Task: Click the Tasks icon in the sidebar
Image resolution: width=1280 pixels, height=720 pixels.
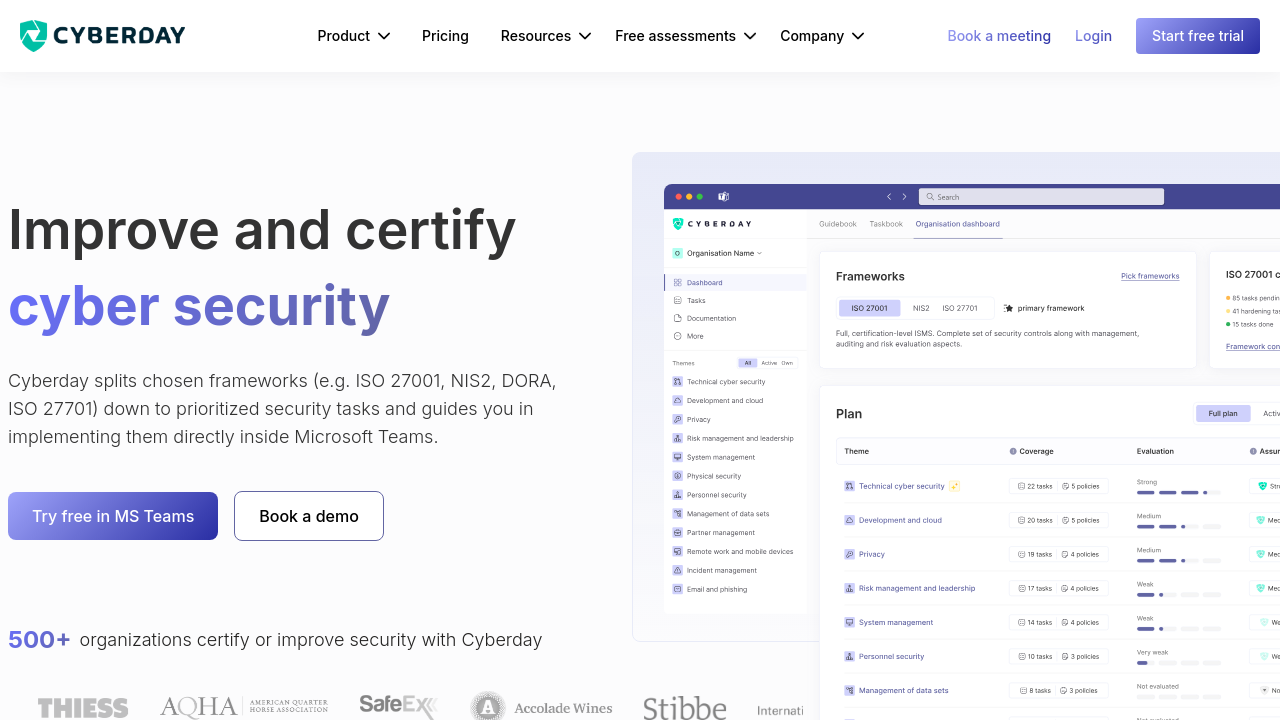Action: click(x=678, y=301)
